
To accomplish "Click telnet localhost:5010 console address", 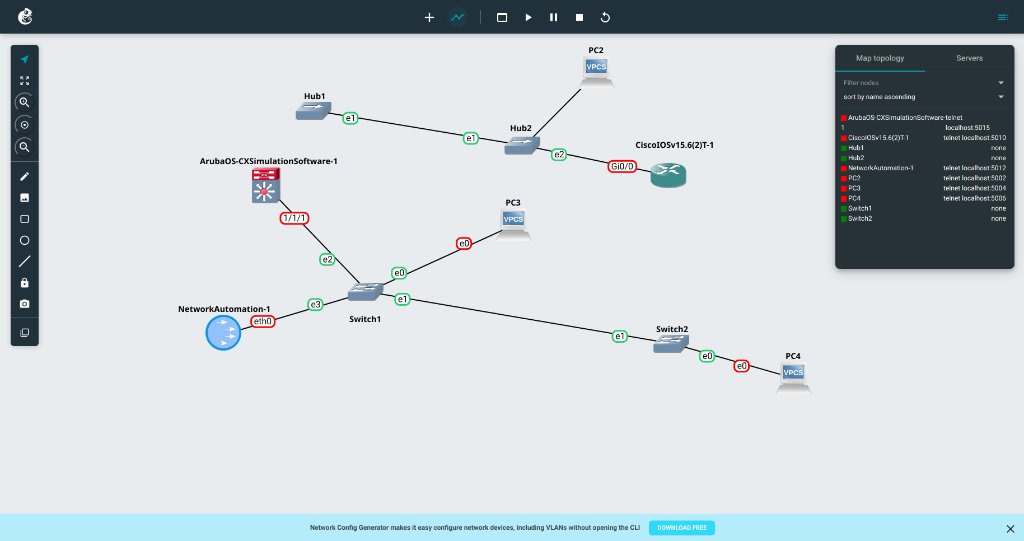I will pyautogui.click(x=974, y=138).
